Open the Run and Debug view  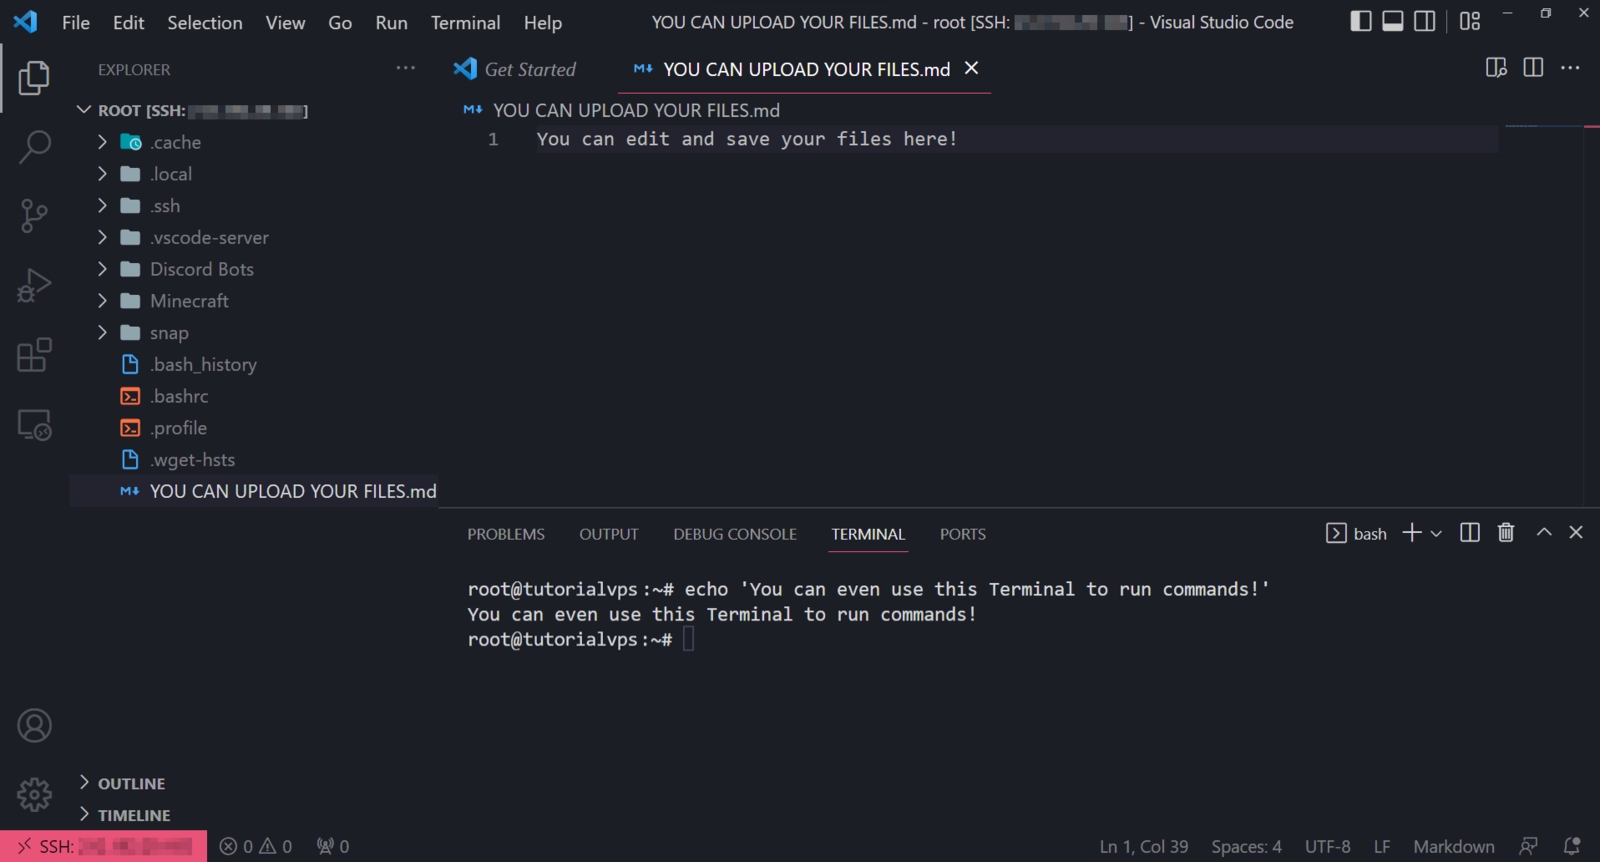click(34, 286)
